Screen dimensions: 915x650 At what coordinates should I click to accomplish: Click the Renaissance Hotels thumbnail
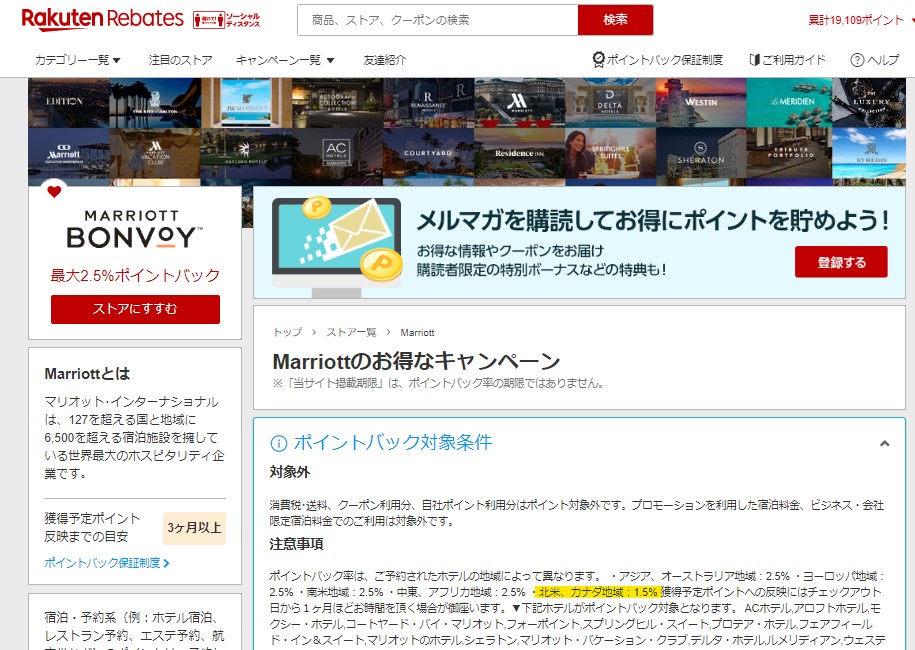pos(428,103)
